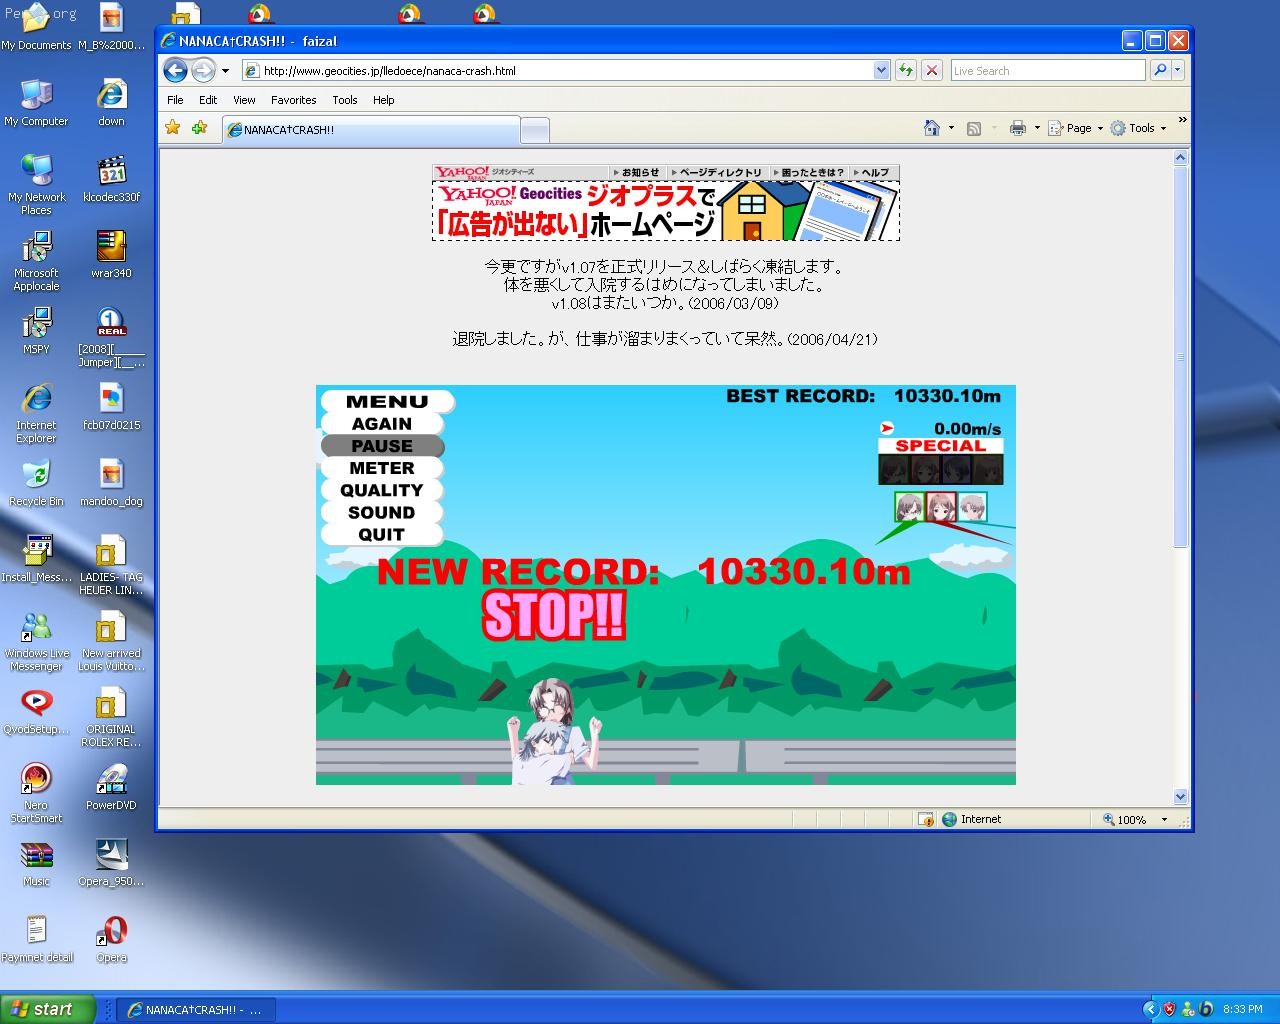Click MENU button in the game

coord(387,402)
